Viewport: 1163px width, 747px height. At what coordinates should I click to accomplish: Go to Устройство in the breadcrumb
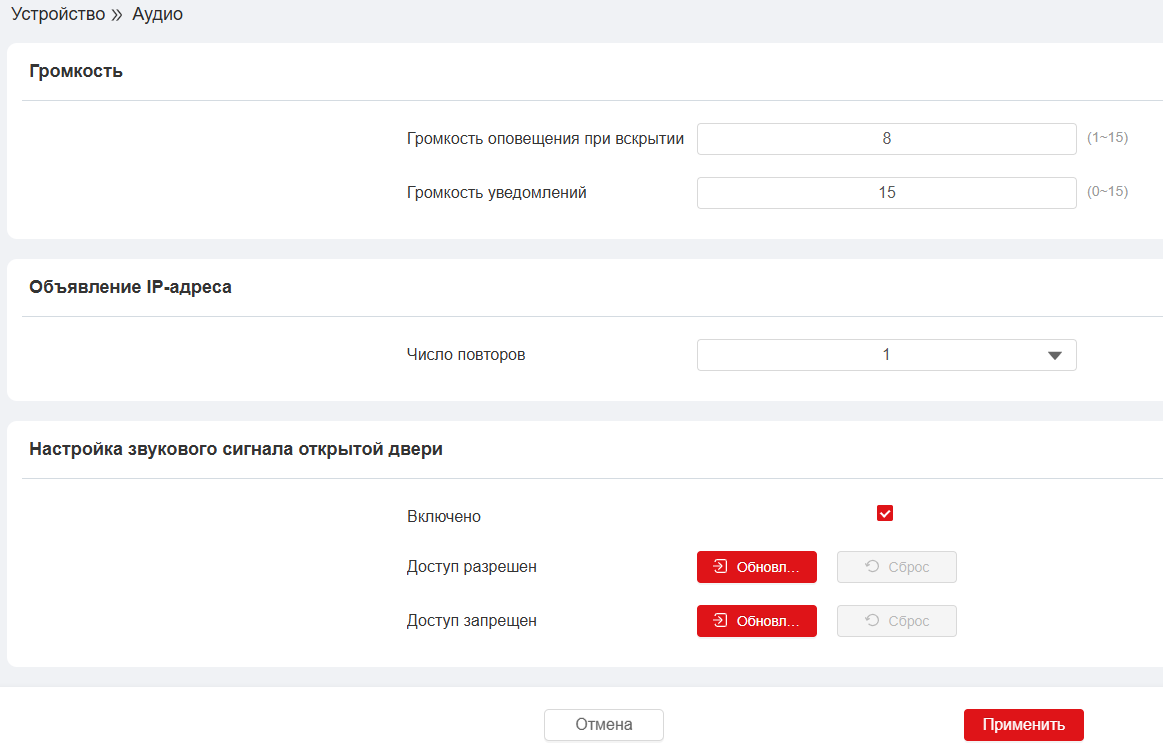58,15
